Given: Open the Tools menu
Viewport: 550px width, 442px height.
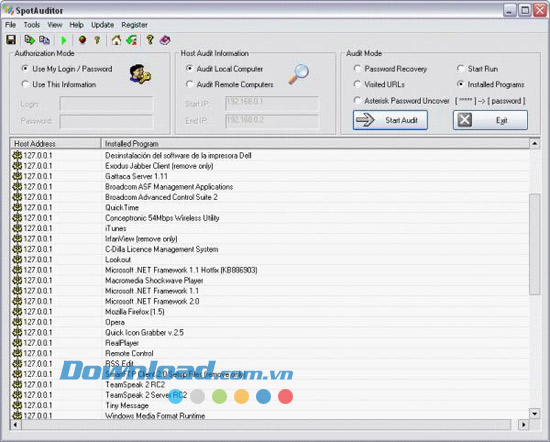Looking at the screenshot, I should click(32, 25).
